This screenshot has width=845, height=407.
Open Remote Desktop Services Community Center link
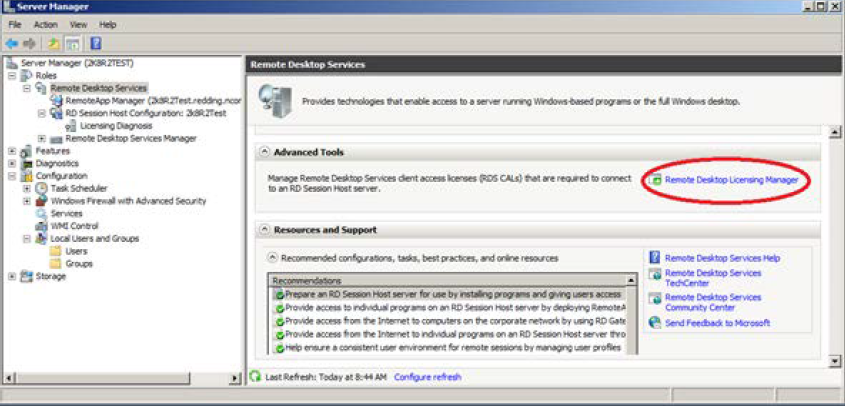coord(713,302)
